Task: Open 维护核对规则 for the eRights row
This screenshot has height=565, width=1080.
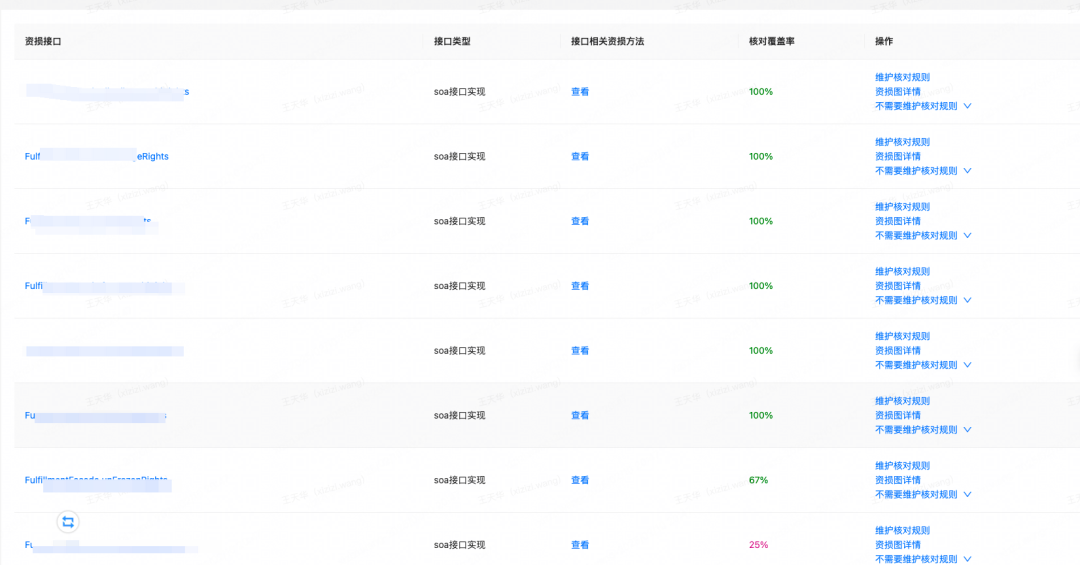Action: pyautogui.click(x=902, y=142)
